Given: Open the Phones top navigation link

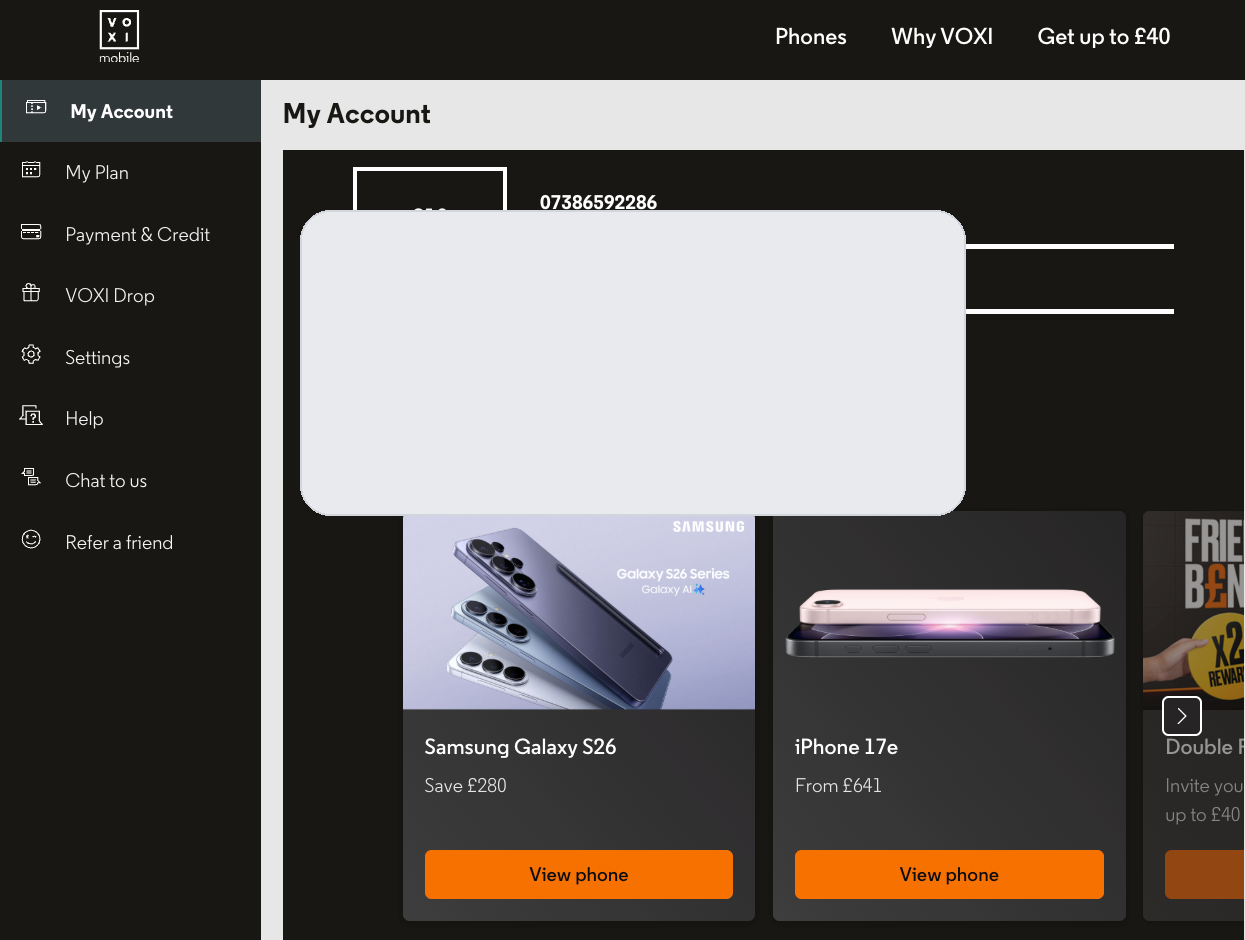Looking at the screenshot, I should coord(810,37).
